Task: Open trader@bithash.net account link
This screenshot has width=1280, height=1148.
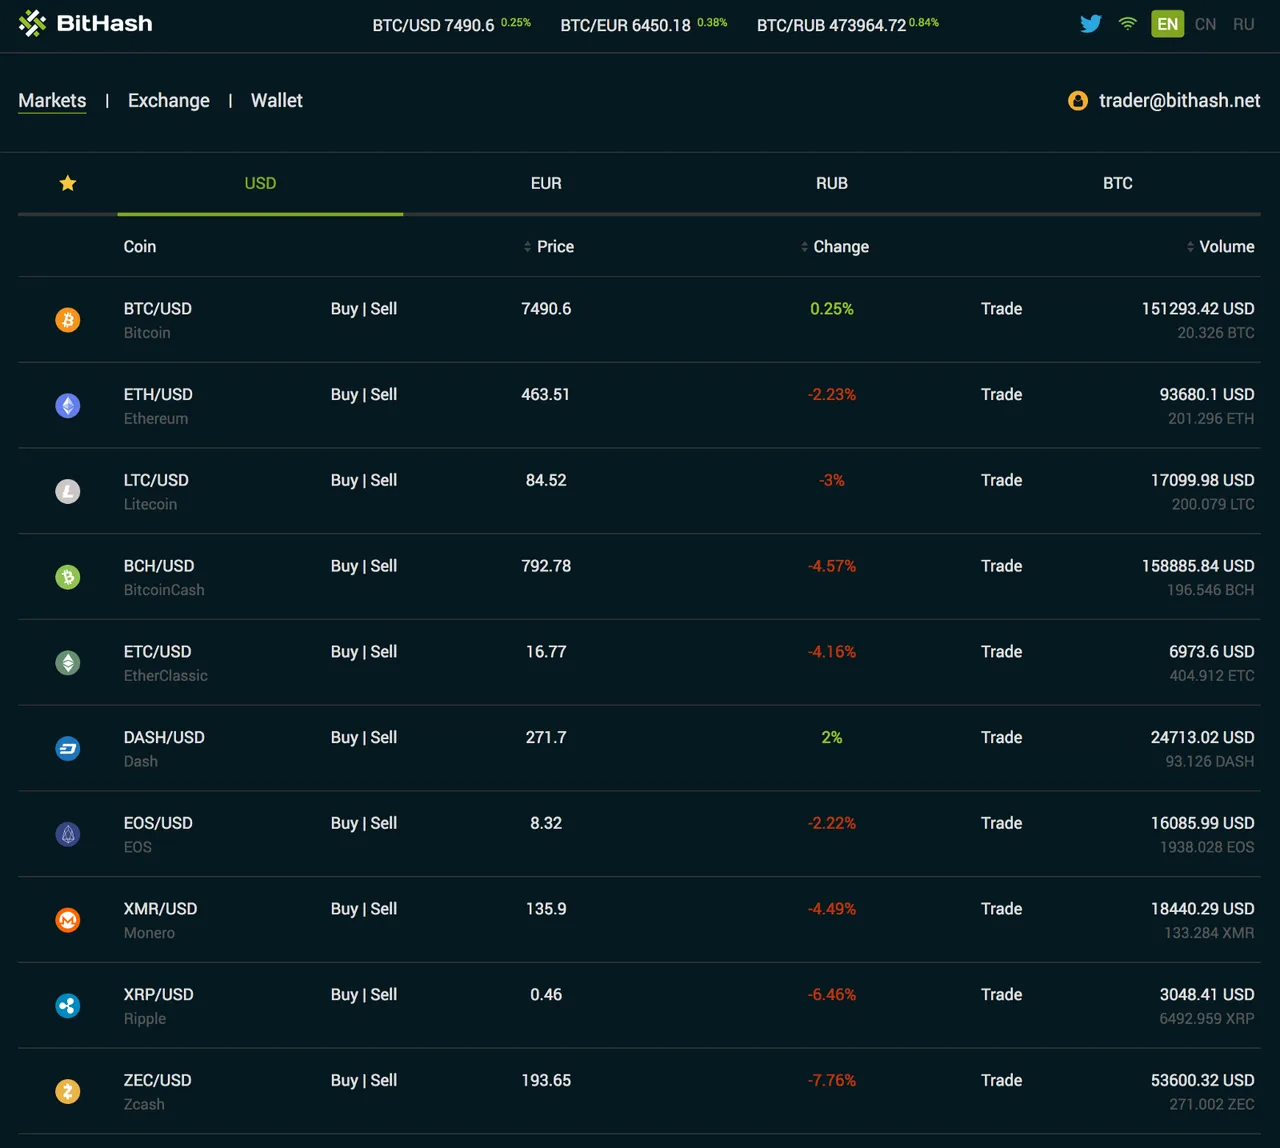Action: (1179, 100)
